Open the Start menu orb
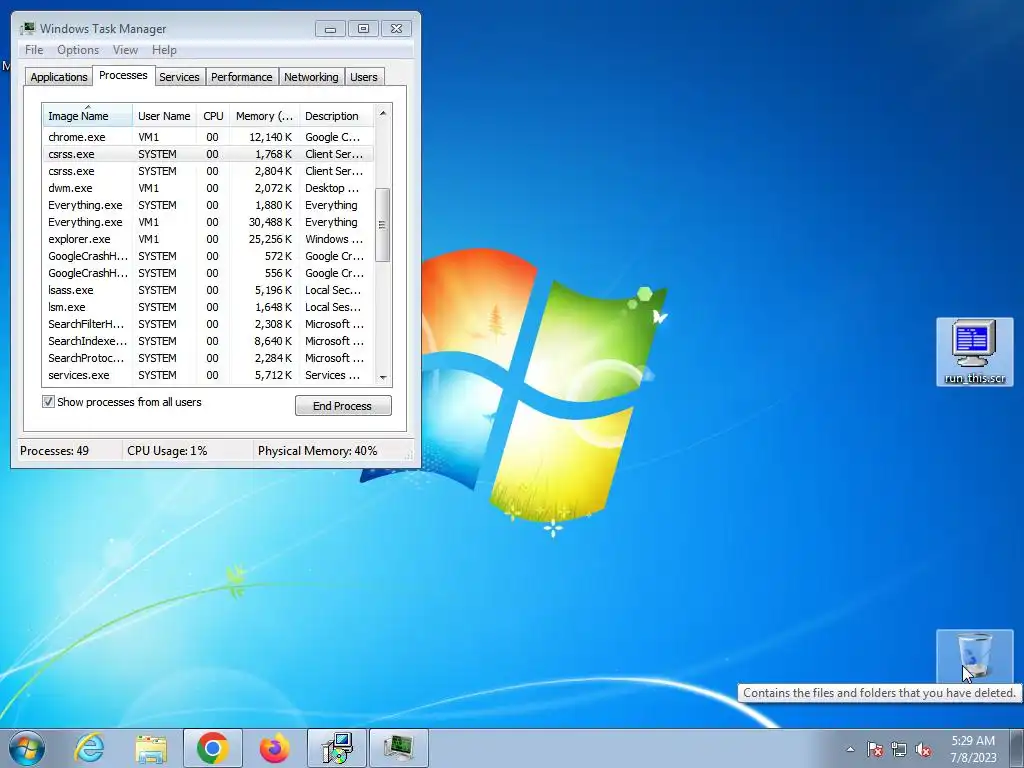Image resolution: width=1024 pixels, height=768 pixels. pyautogui.click(x=27, y=748)
